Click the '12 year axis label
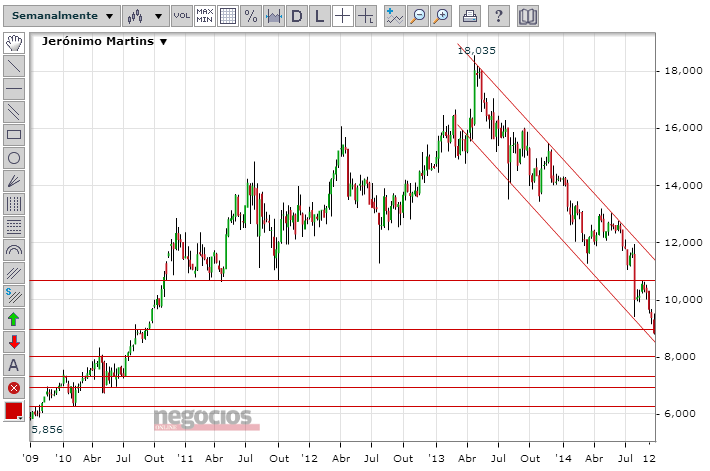The image size is (710, 471). point(309,458)
